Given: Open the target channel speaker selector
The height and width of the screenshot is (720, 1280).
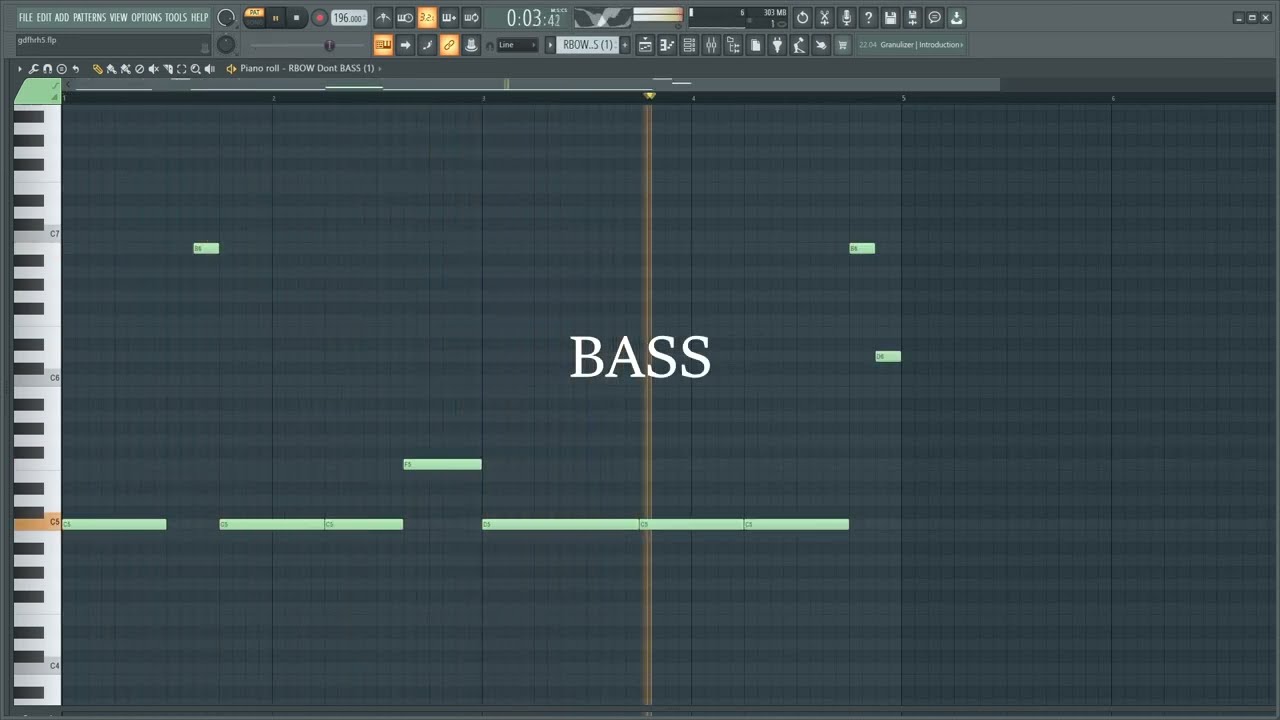Looking at the screenshot, I should tap(231, 68).
